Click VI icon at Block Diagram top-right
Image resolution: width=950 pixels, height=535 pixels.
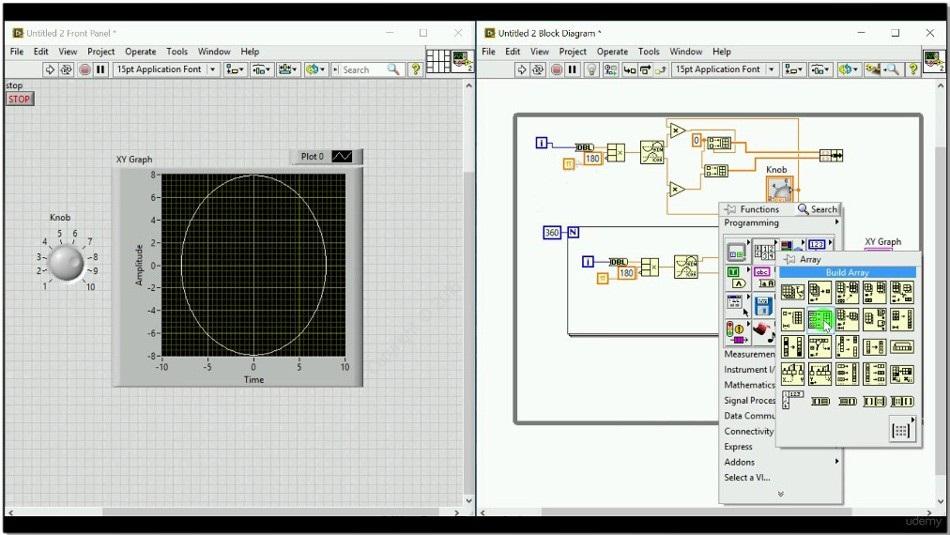click(933, 62)
